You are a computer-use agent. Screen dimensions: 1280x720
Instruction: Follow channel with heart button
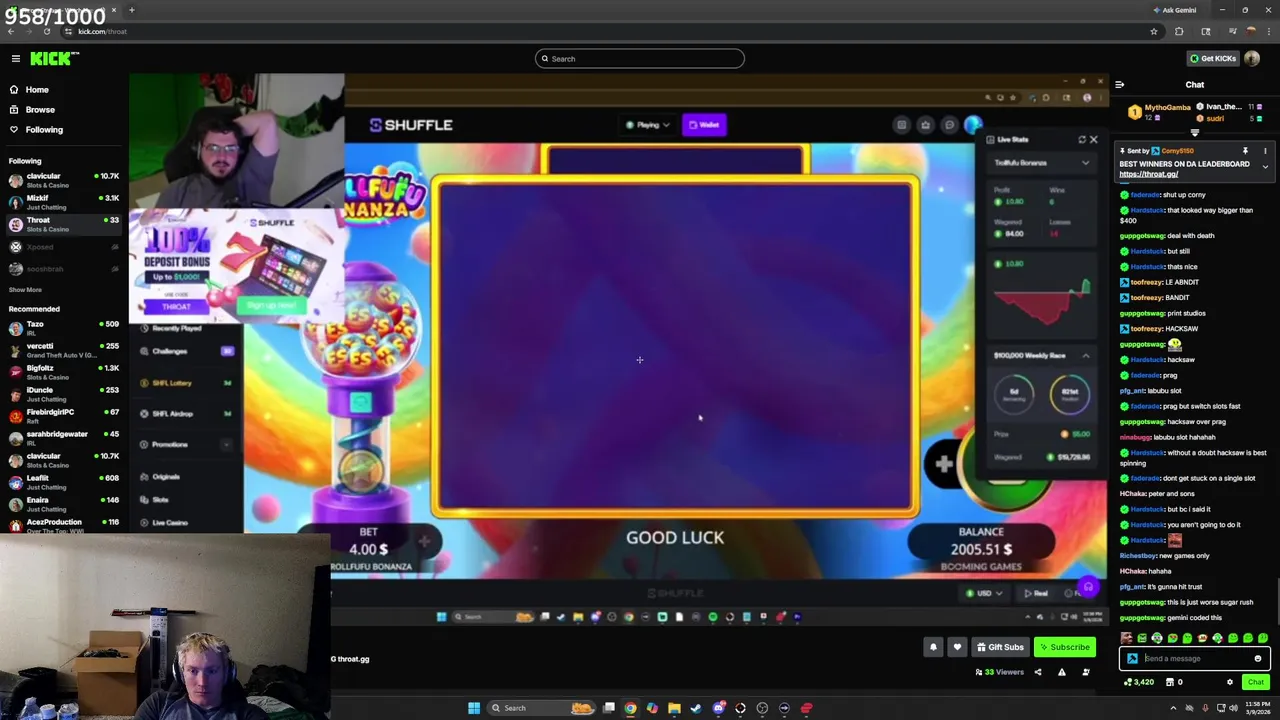[957, 647]
